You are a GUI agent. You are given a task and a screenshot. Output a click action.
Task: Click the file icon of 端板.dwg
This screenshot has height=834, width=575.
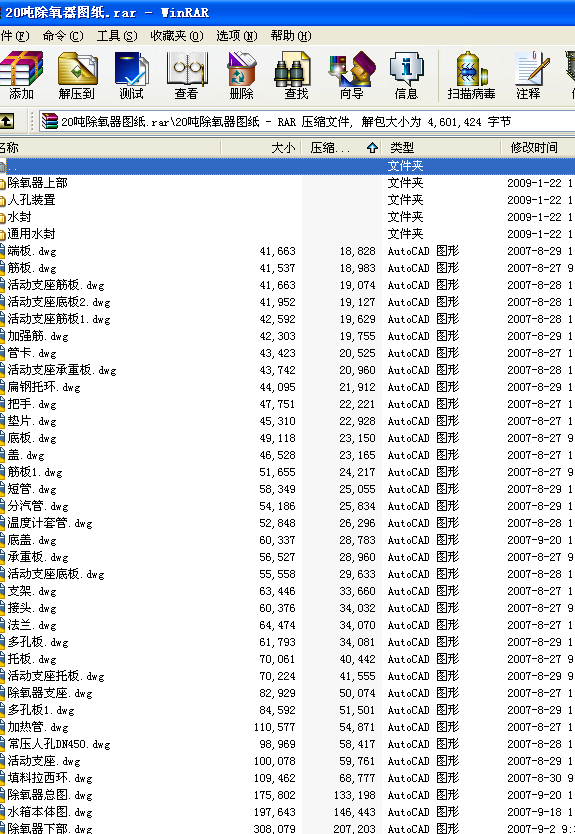3,251
